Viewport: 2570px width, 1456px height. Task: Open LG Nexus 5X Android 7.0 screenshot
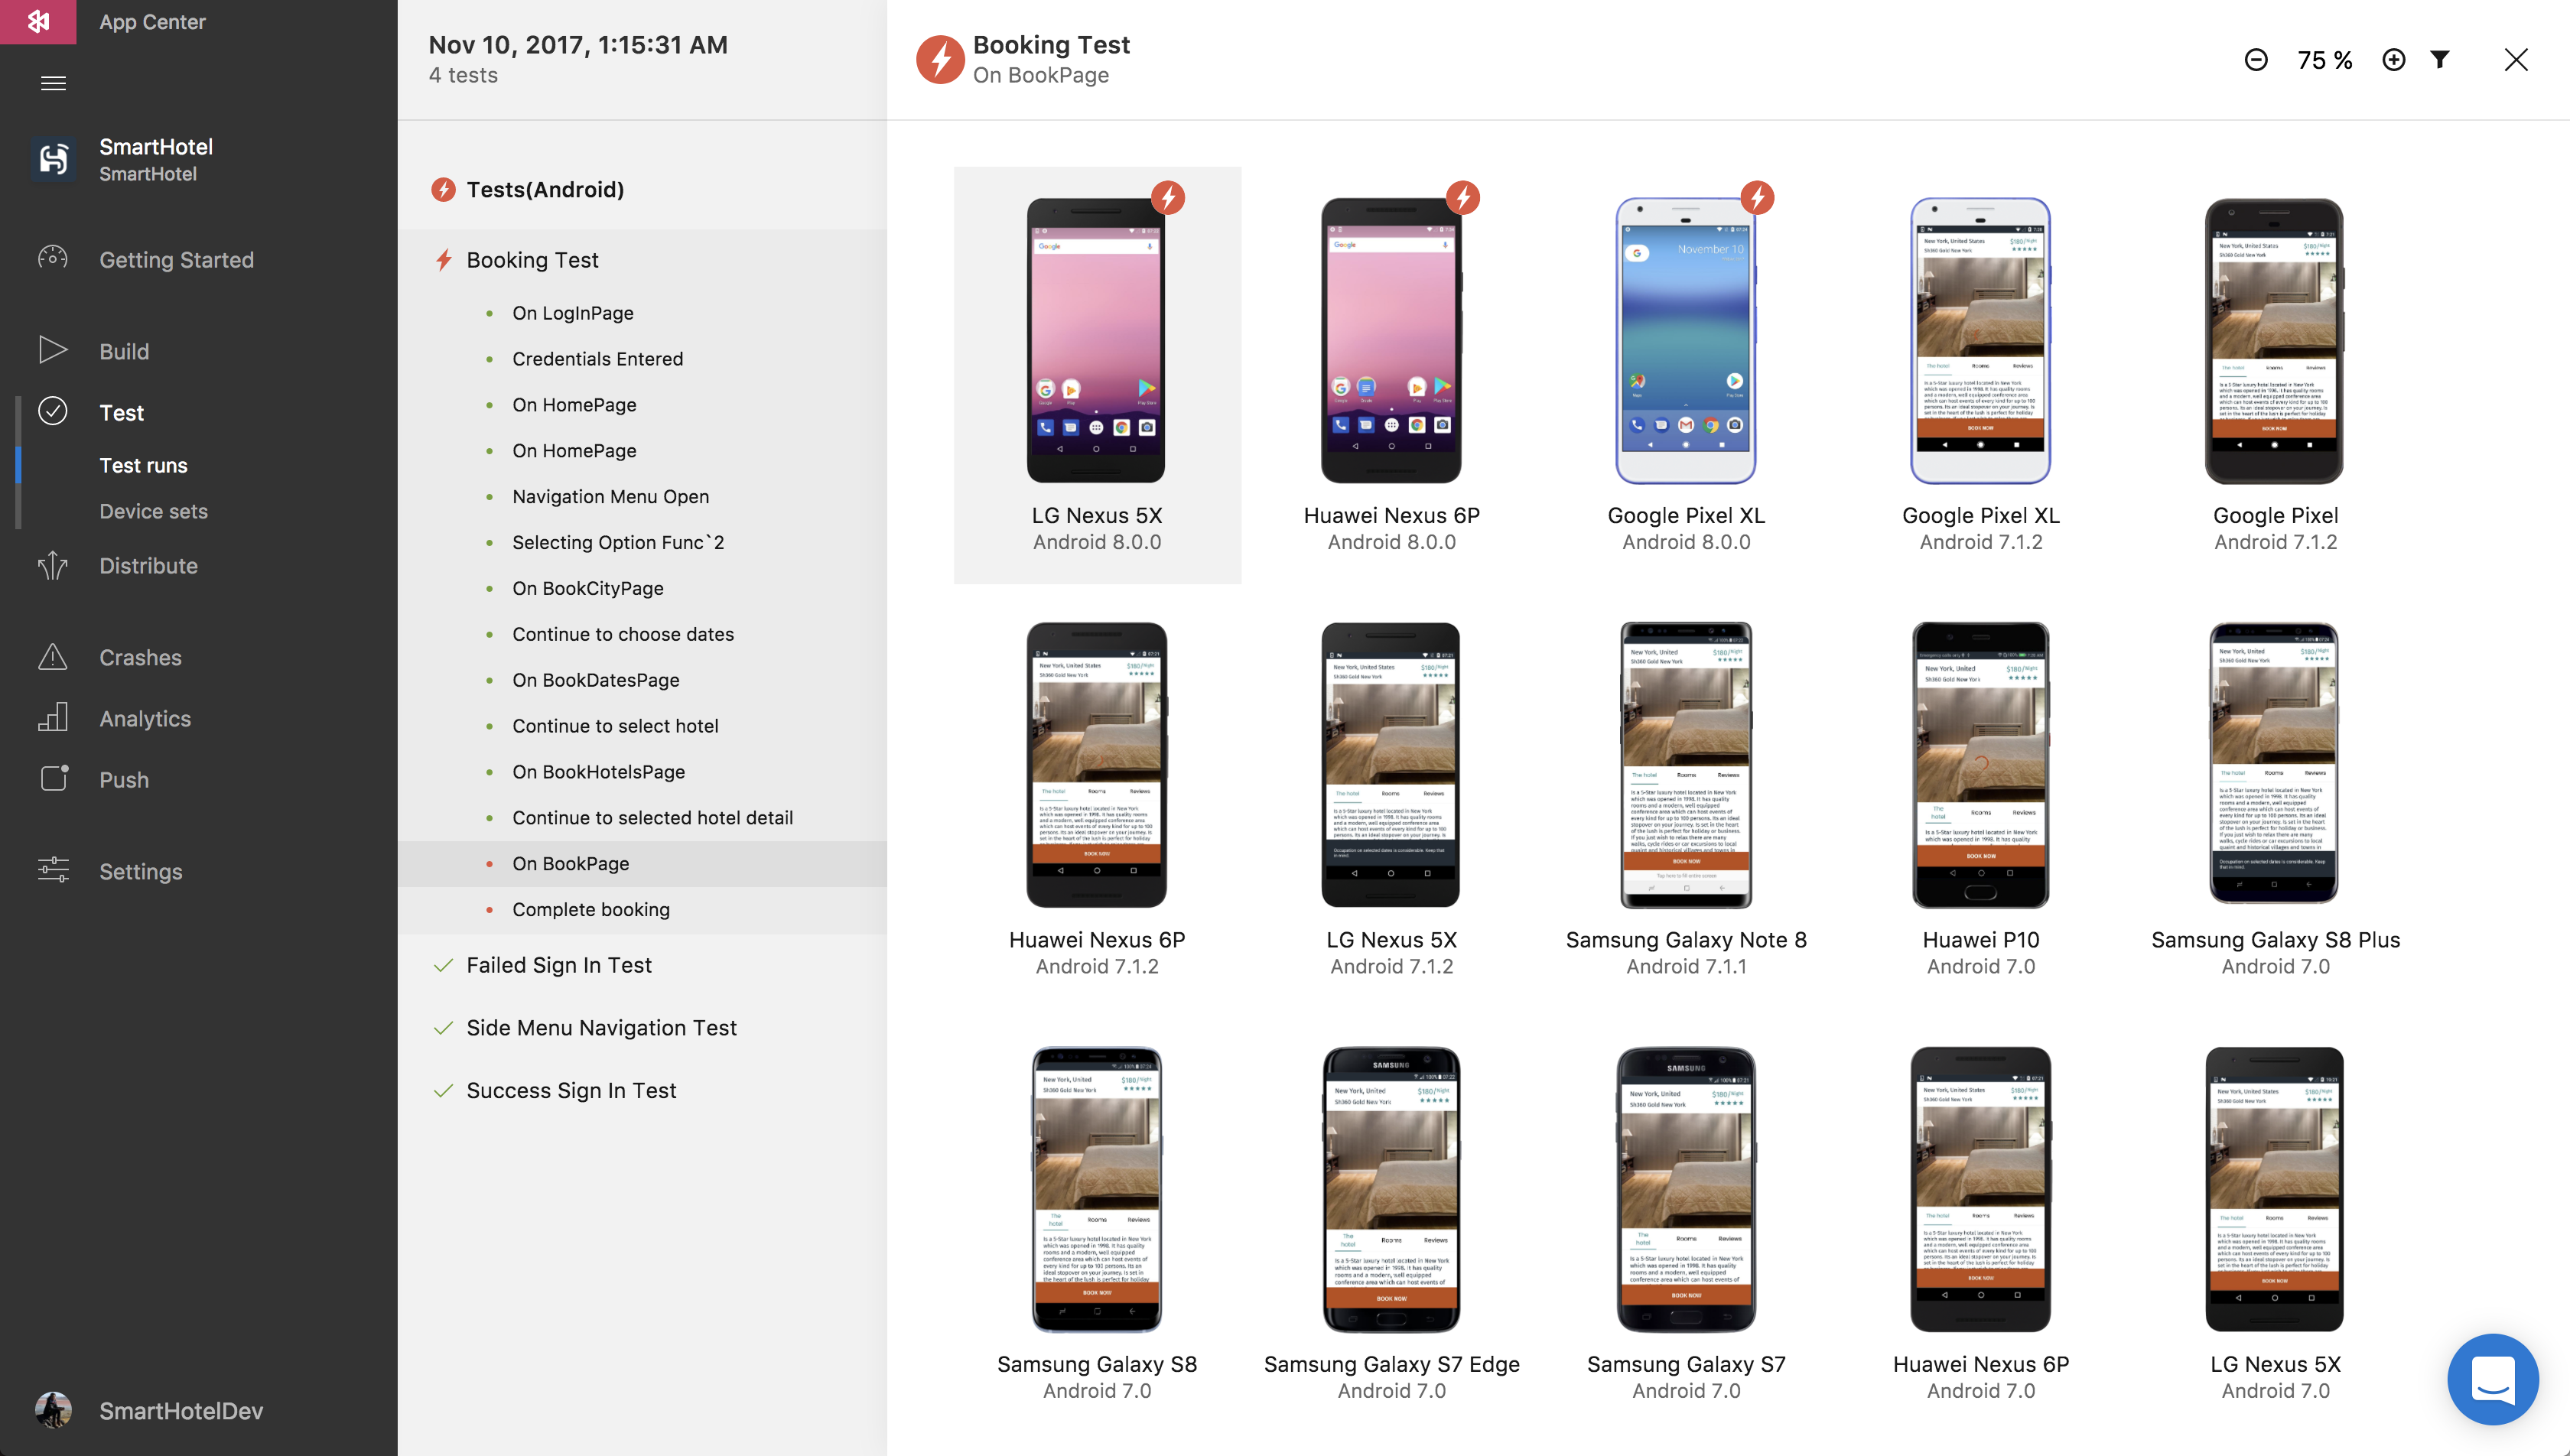pos(2275,1189)
